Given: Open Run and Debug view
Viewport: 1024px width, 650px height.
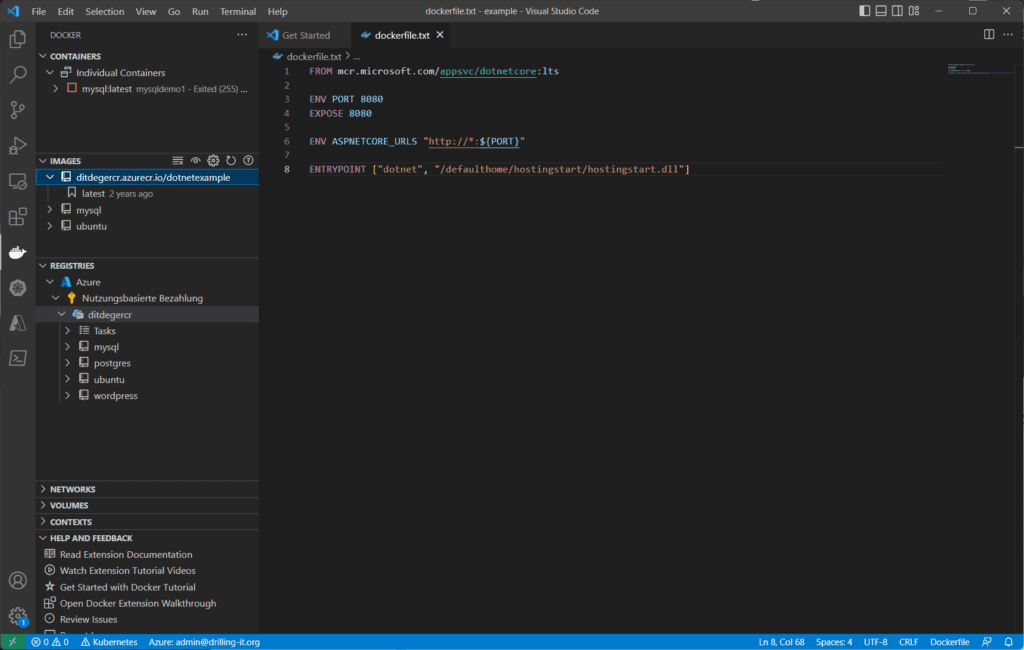Looking at the screenshot, I should coord(18,145).
